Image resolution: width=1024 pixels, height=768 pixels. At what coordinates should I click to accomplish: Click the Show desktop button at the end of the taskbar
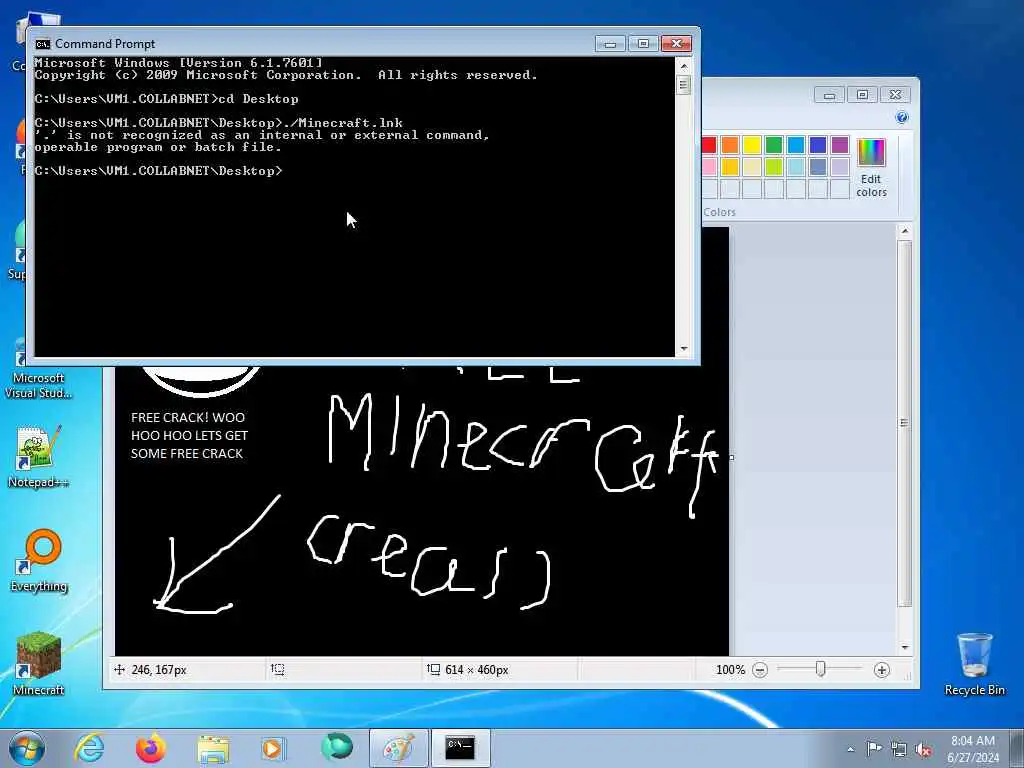pyautogui.click(x=1017, y=748)
